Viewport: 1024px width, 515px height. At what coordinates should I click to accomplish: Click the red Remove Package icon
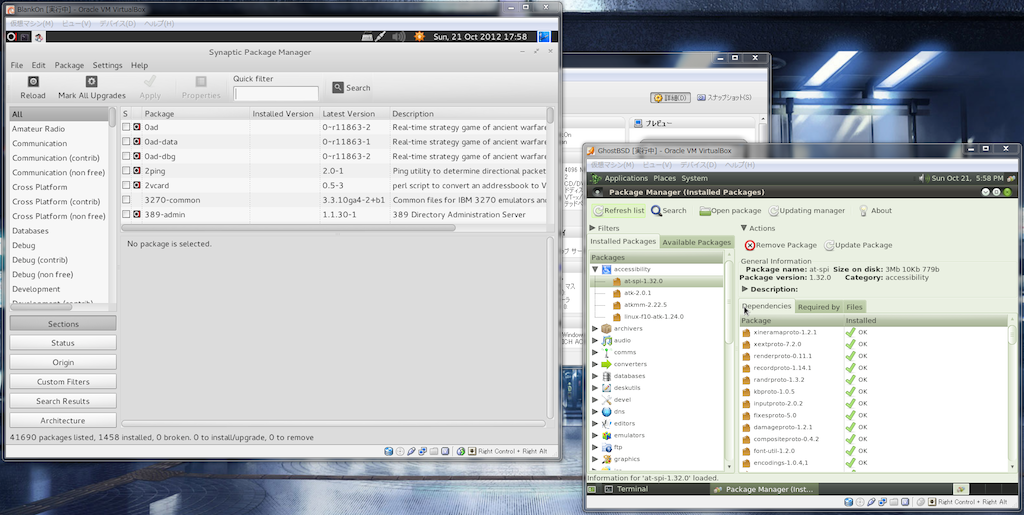pyautogui.click(x=750, y=245)
